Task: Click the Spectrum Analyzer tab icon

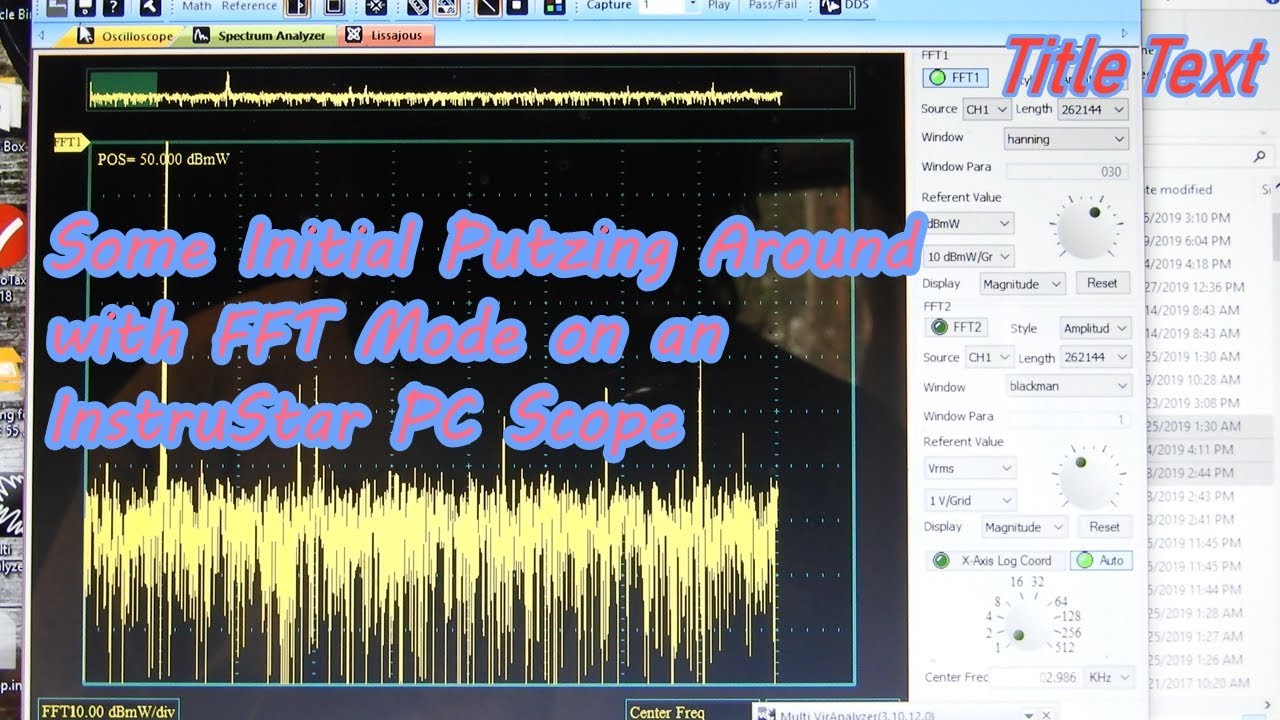Action: pos(201,35)
